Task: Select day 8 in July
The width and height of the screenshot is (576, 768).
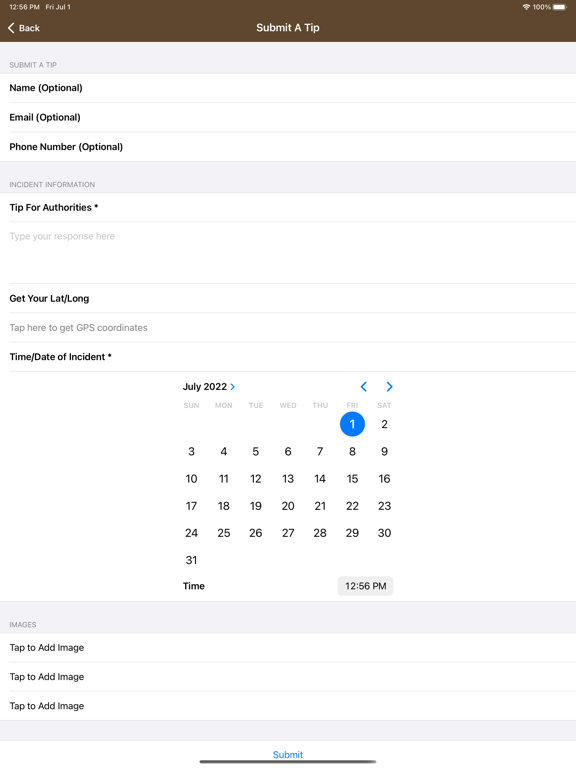Action: point(352,452)
